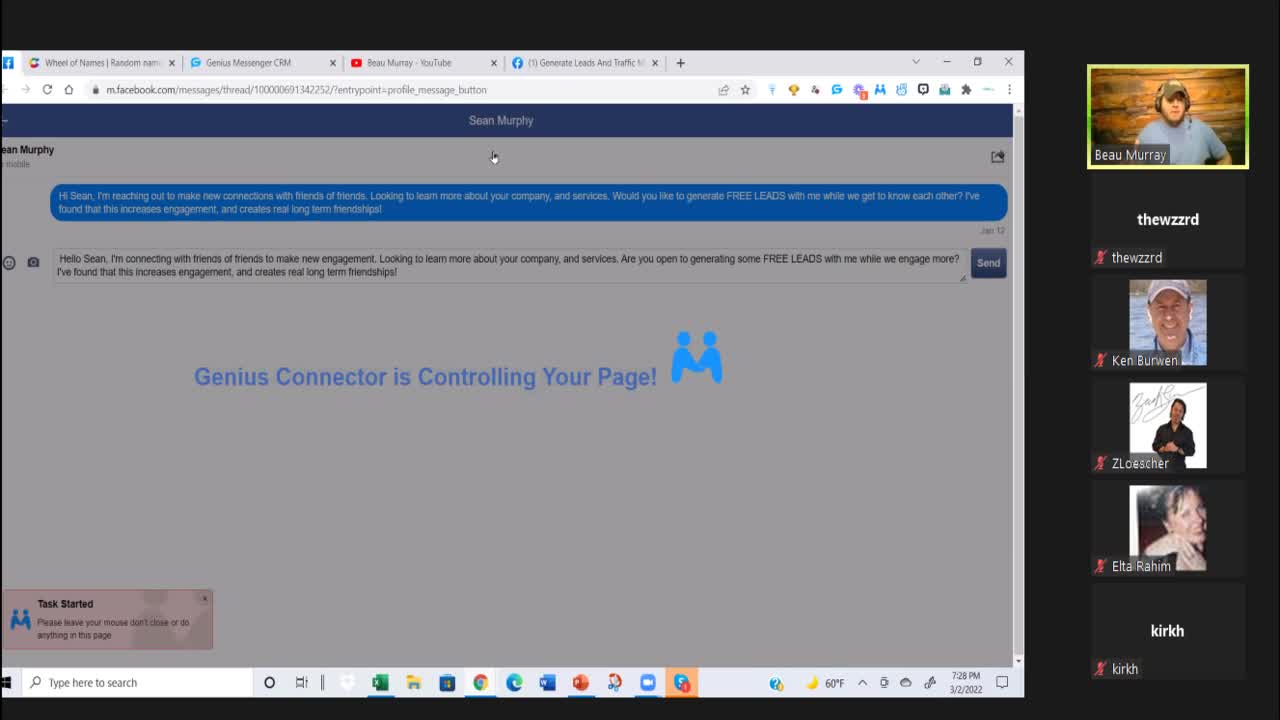Share this page from the address bar
This screenshot has width=1280, height=720.
[723, 90]
